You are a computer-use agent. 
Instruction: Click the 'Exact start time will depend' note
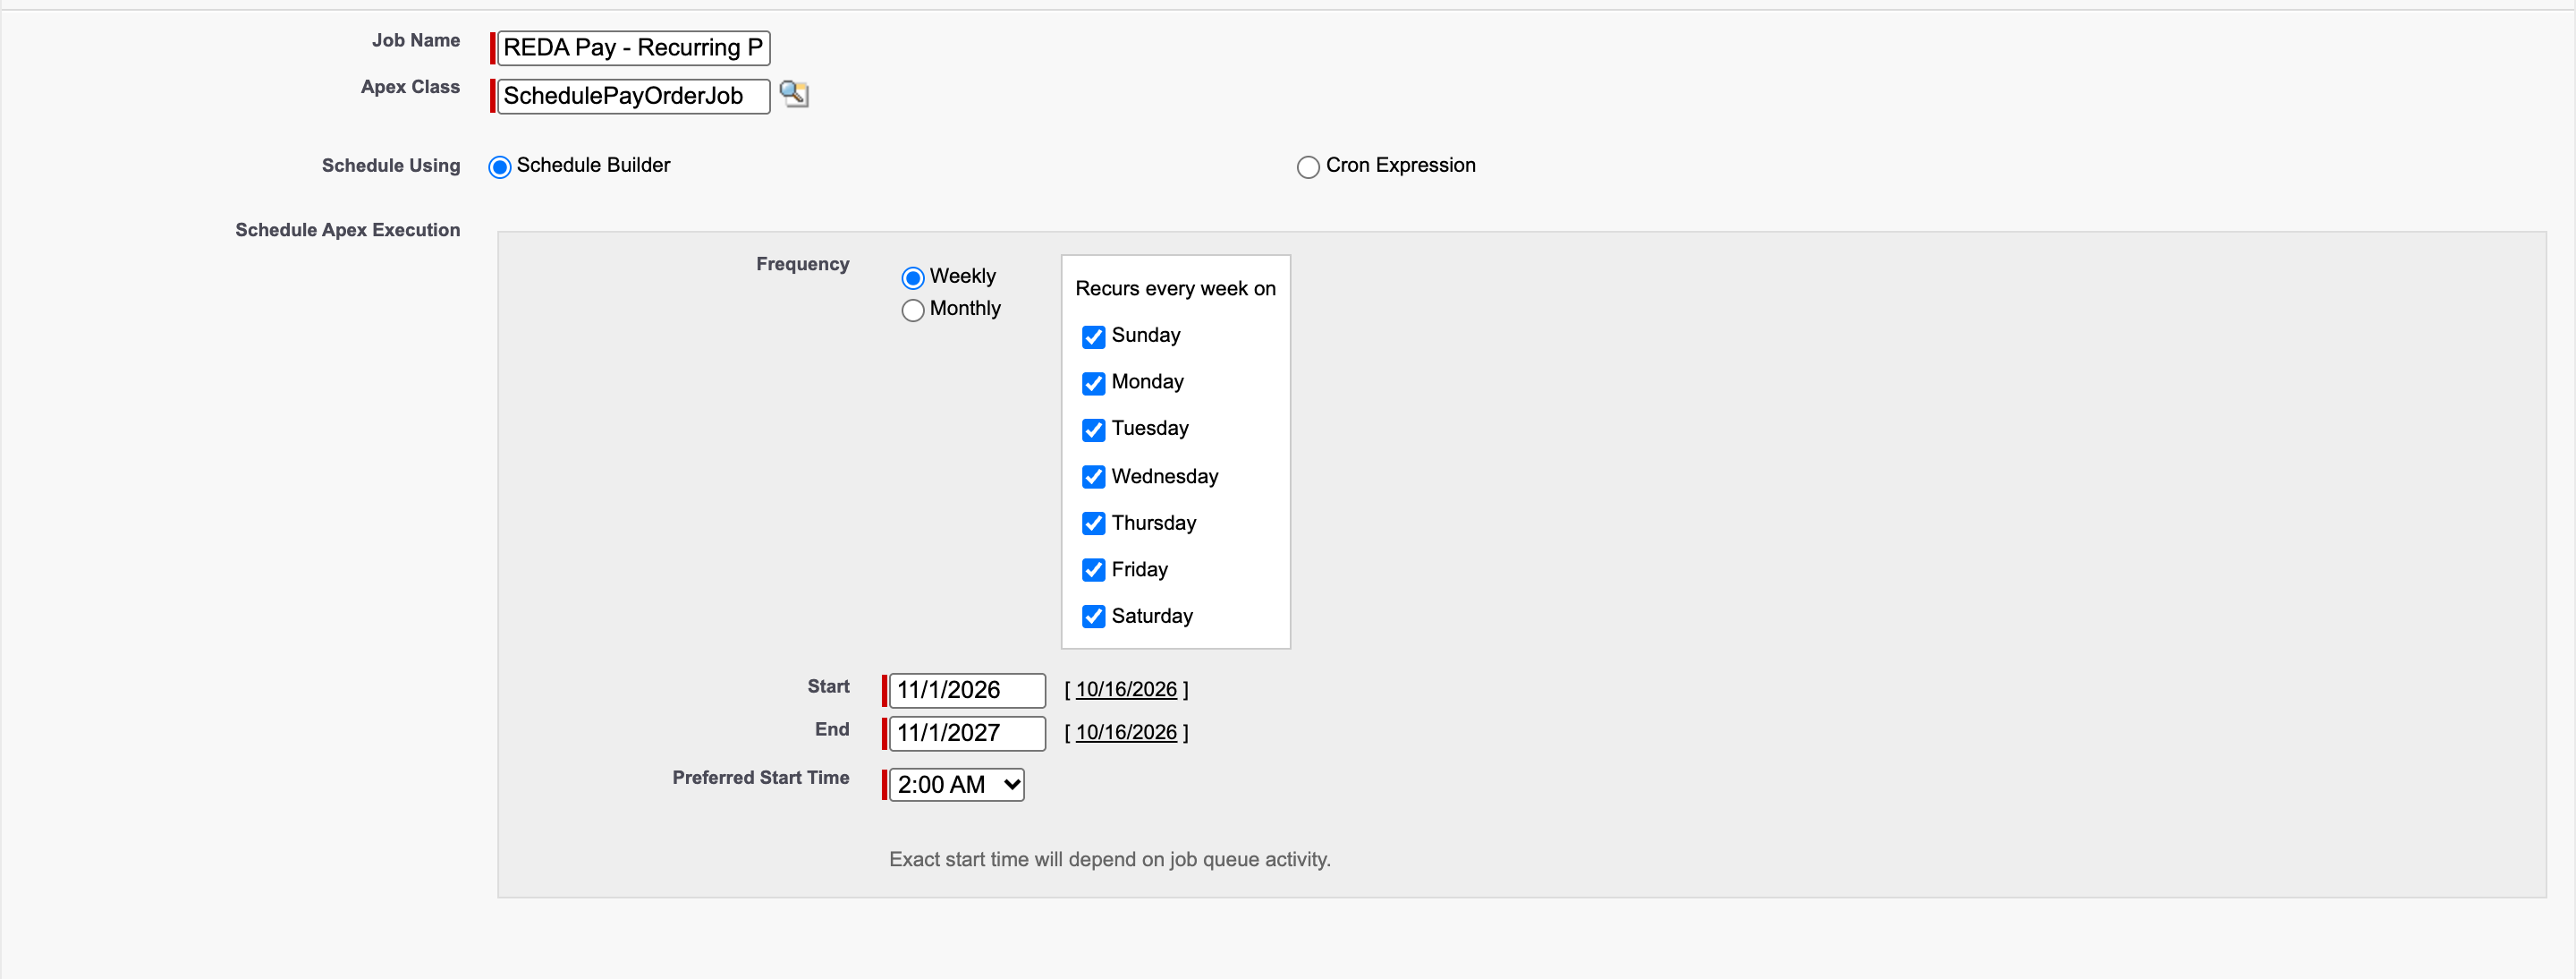pos(1110,859)
